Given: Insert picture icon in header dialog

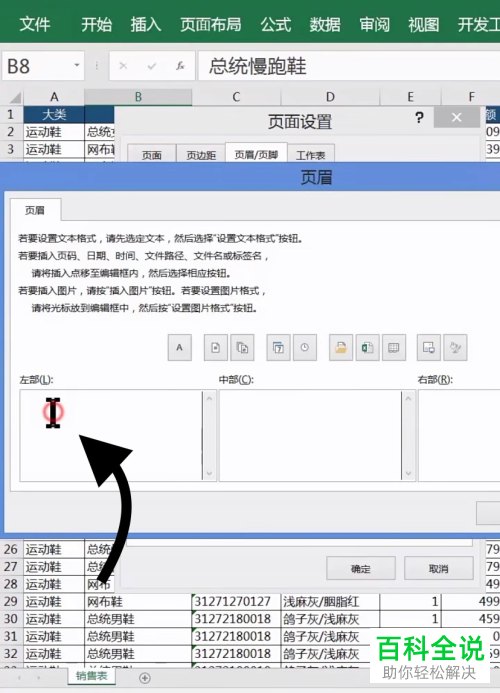Looking at the screenshot, I should point(428,348).
